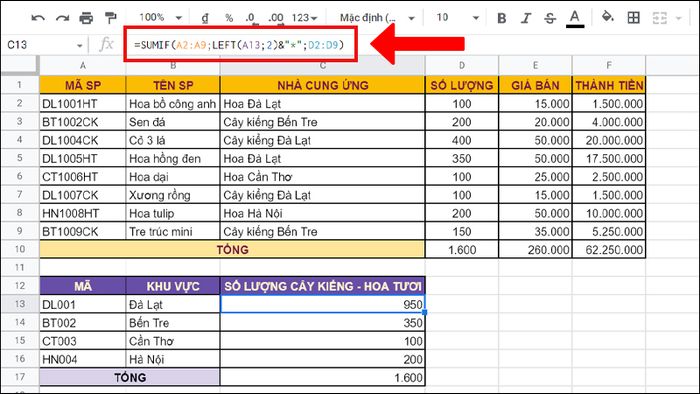Open the borders menu
This screenshot has width=700, height=394.
633,18
